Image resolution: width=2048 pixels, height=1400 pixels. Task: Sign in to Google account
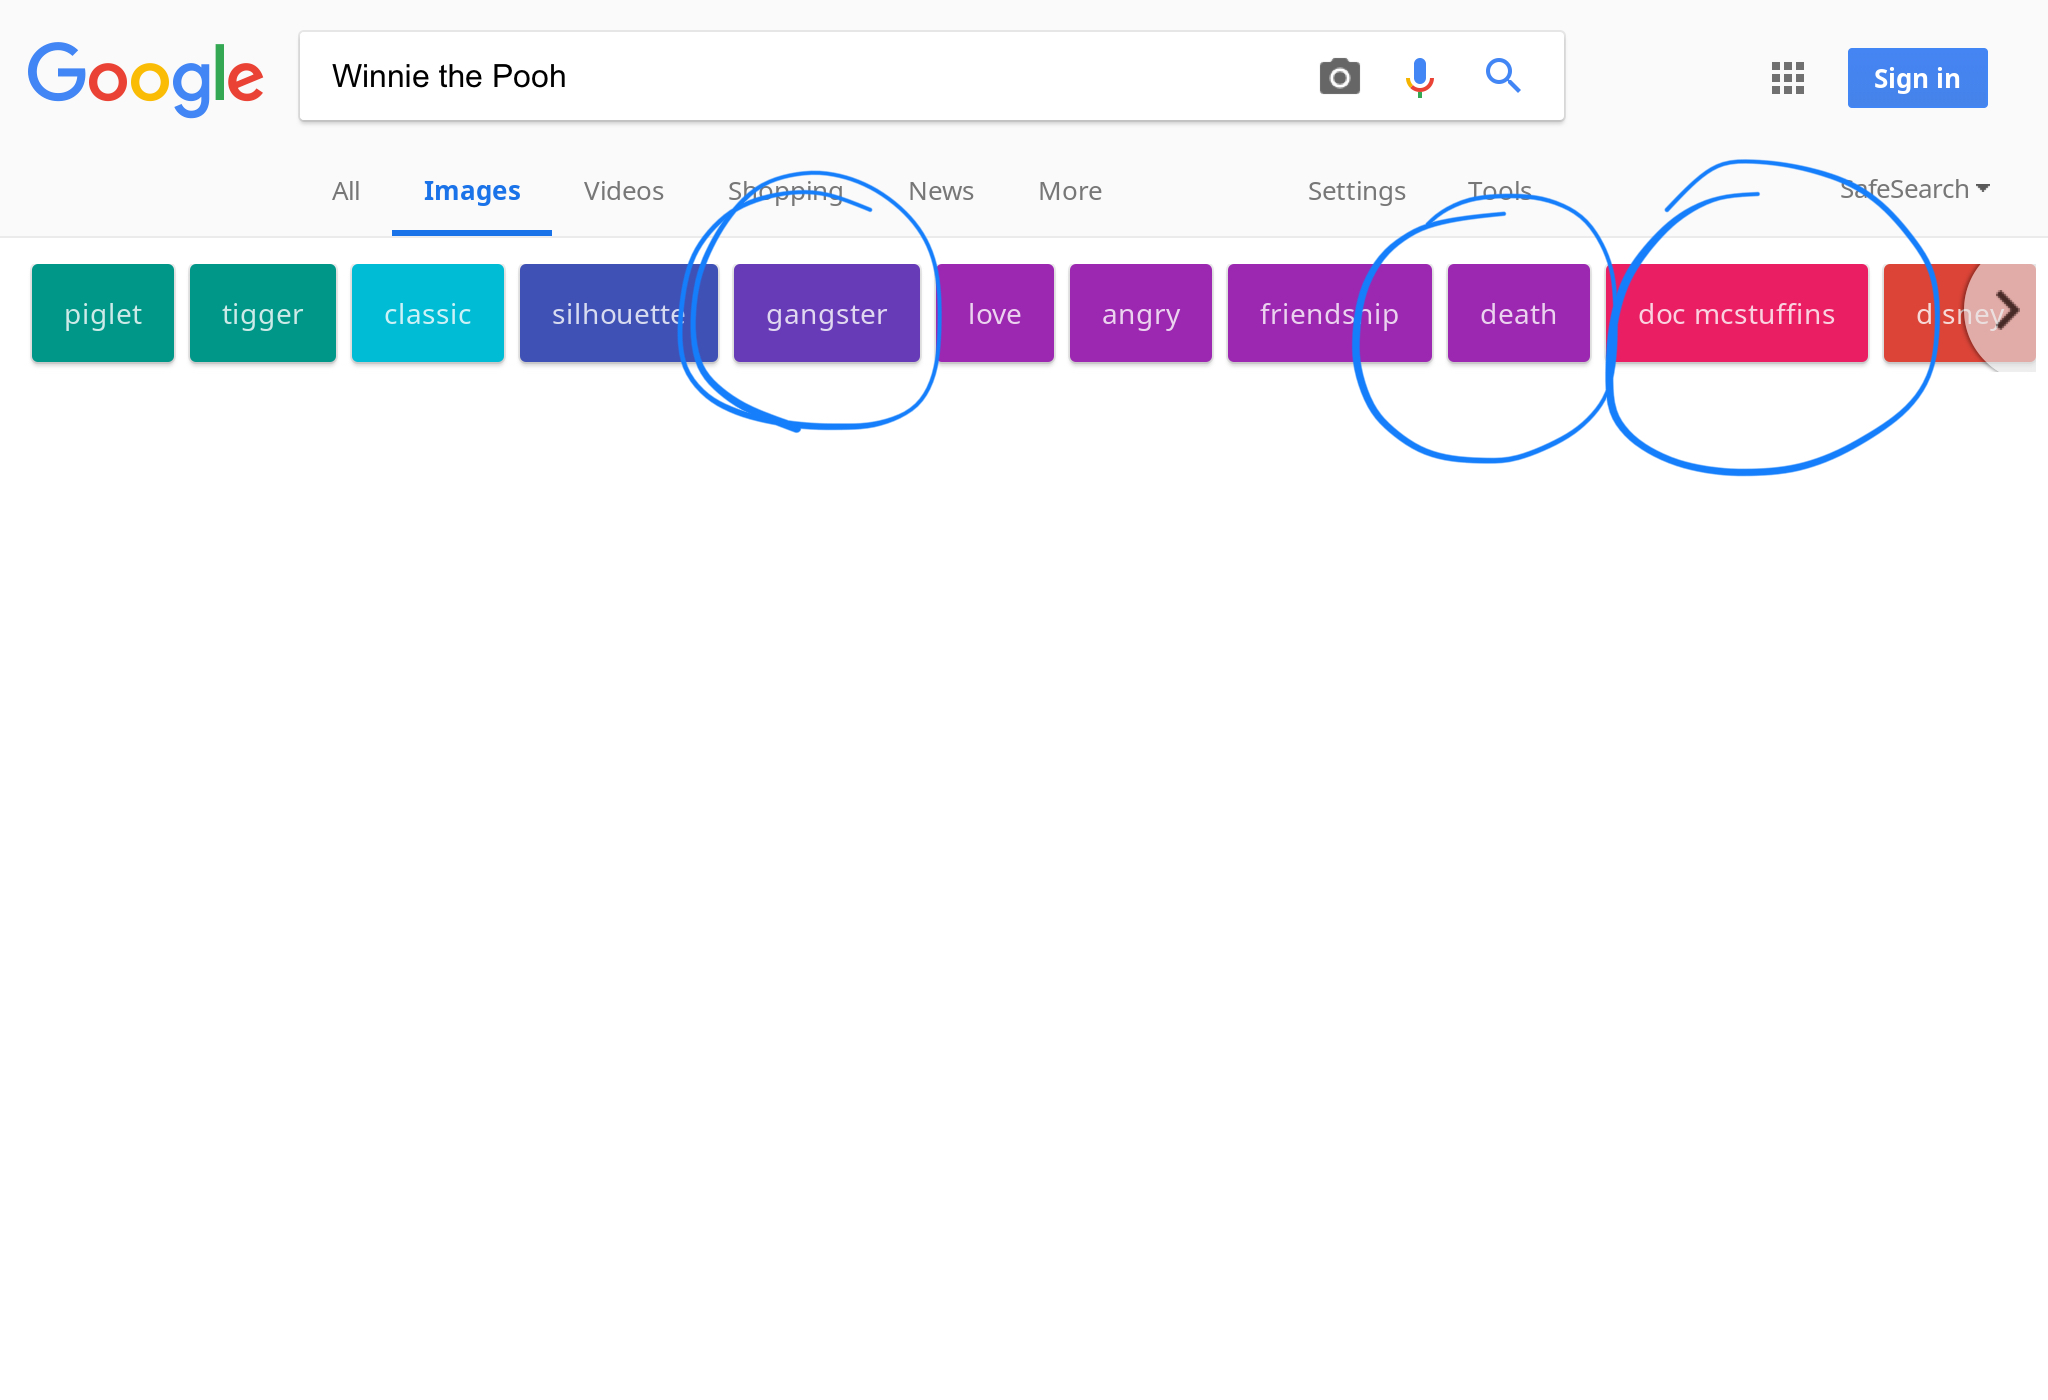tap(1917, 78)
